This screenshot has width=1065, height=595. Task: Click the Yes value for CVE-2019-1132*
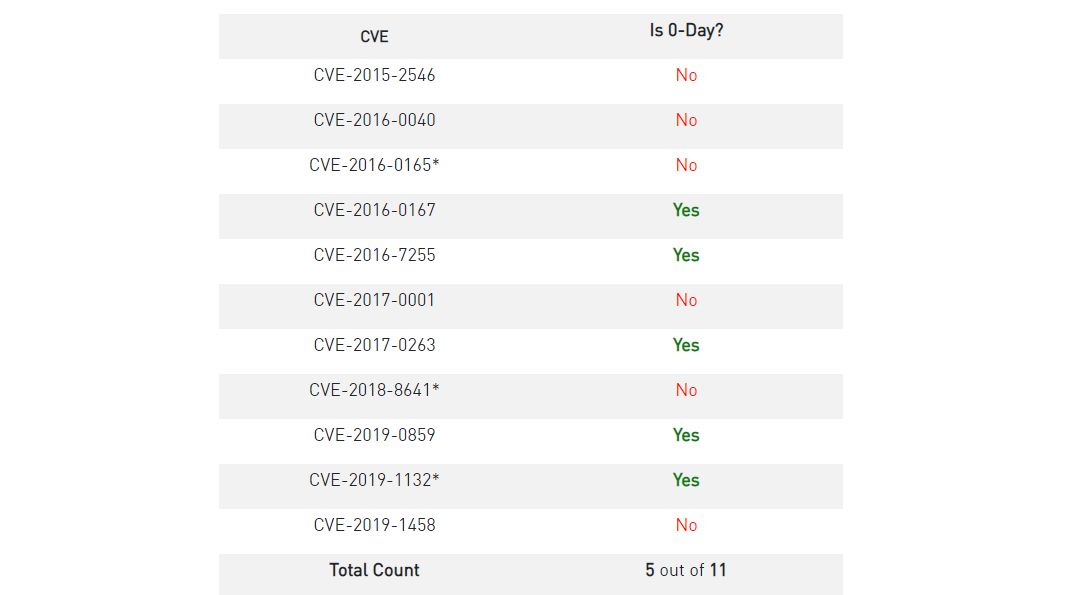point(686,480)
